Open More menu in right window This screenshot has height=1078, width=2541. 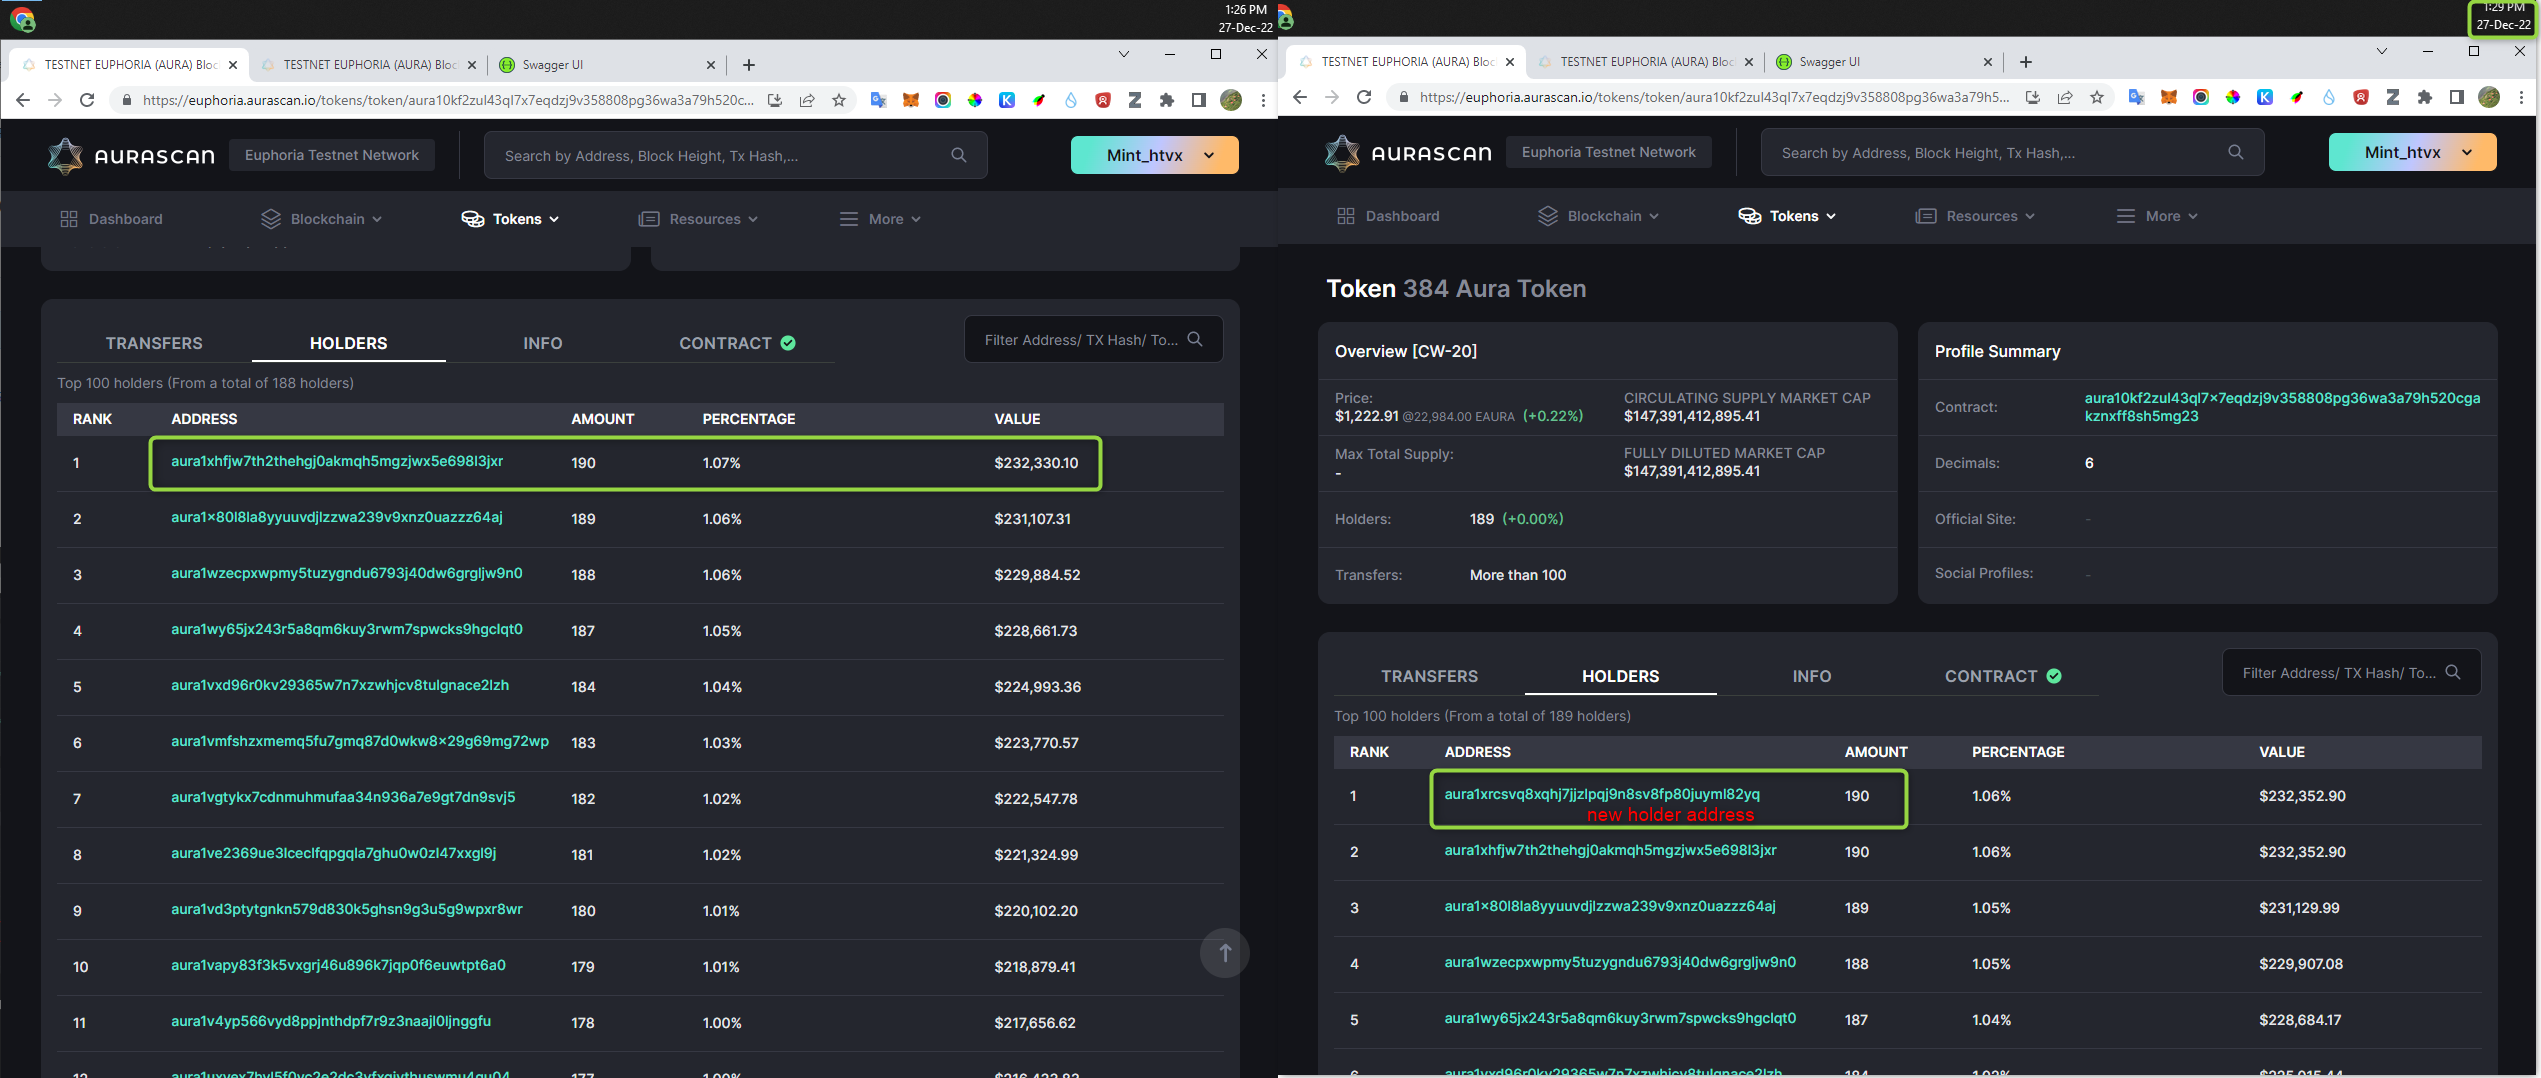2157,216
